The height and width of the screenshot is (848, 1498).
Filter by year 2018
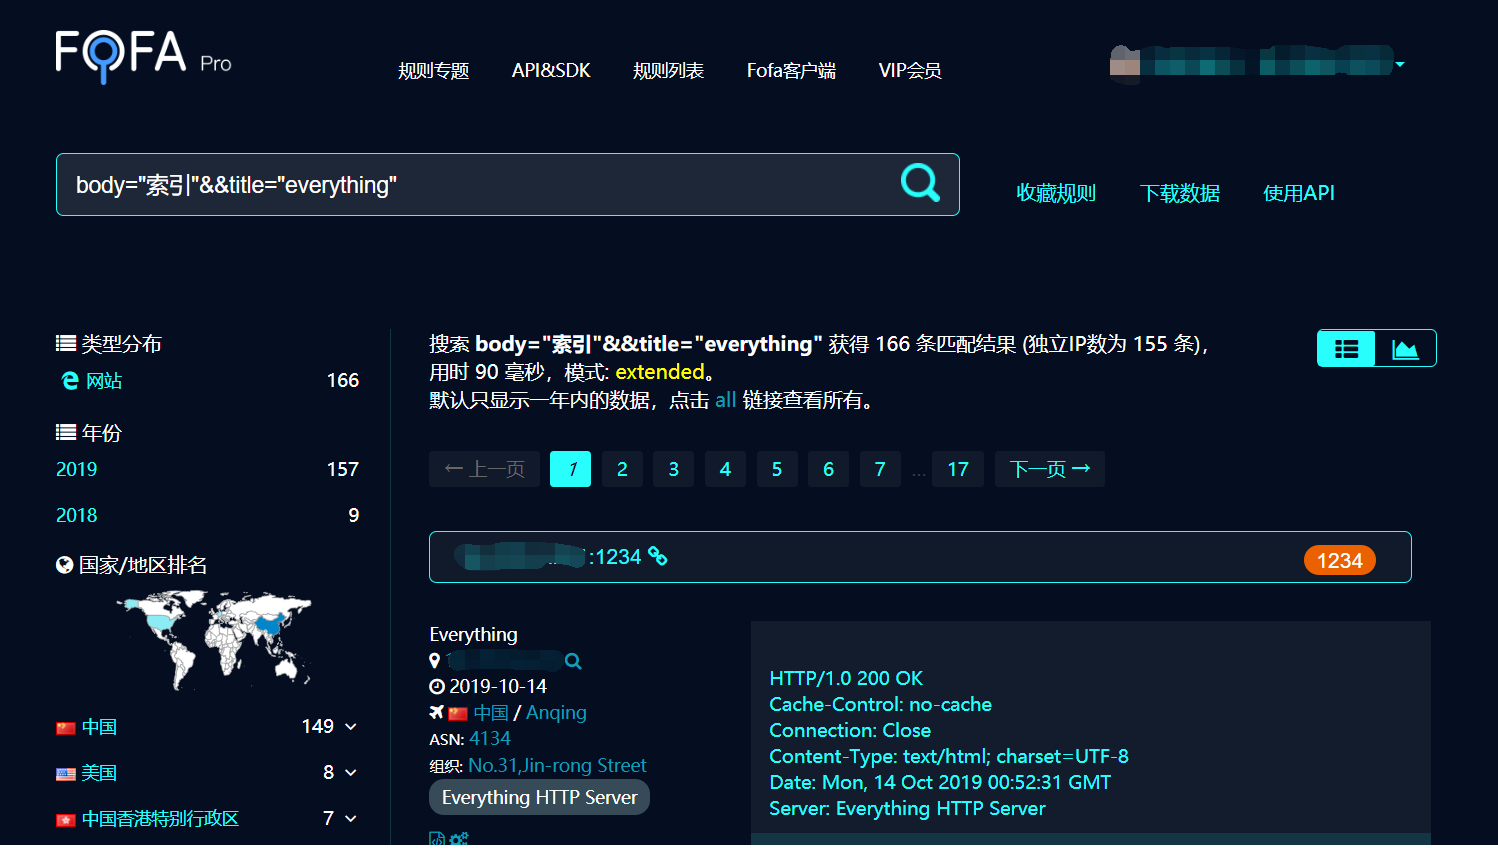[77, 515]
